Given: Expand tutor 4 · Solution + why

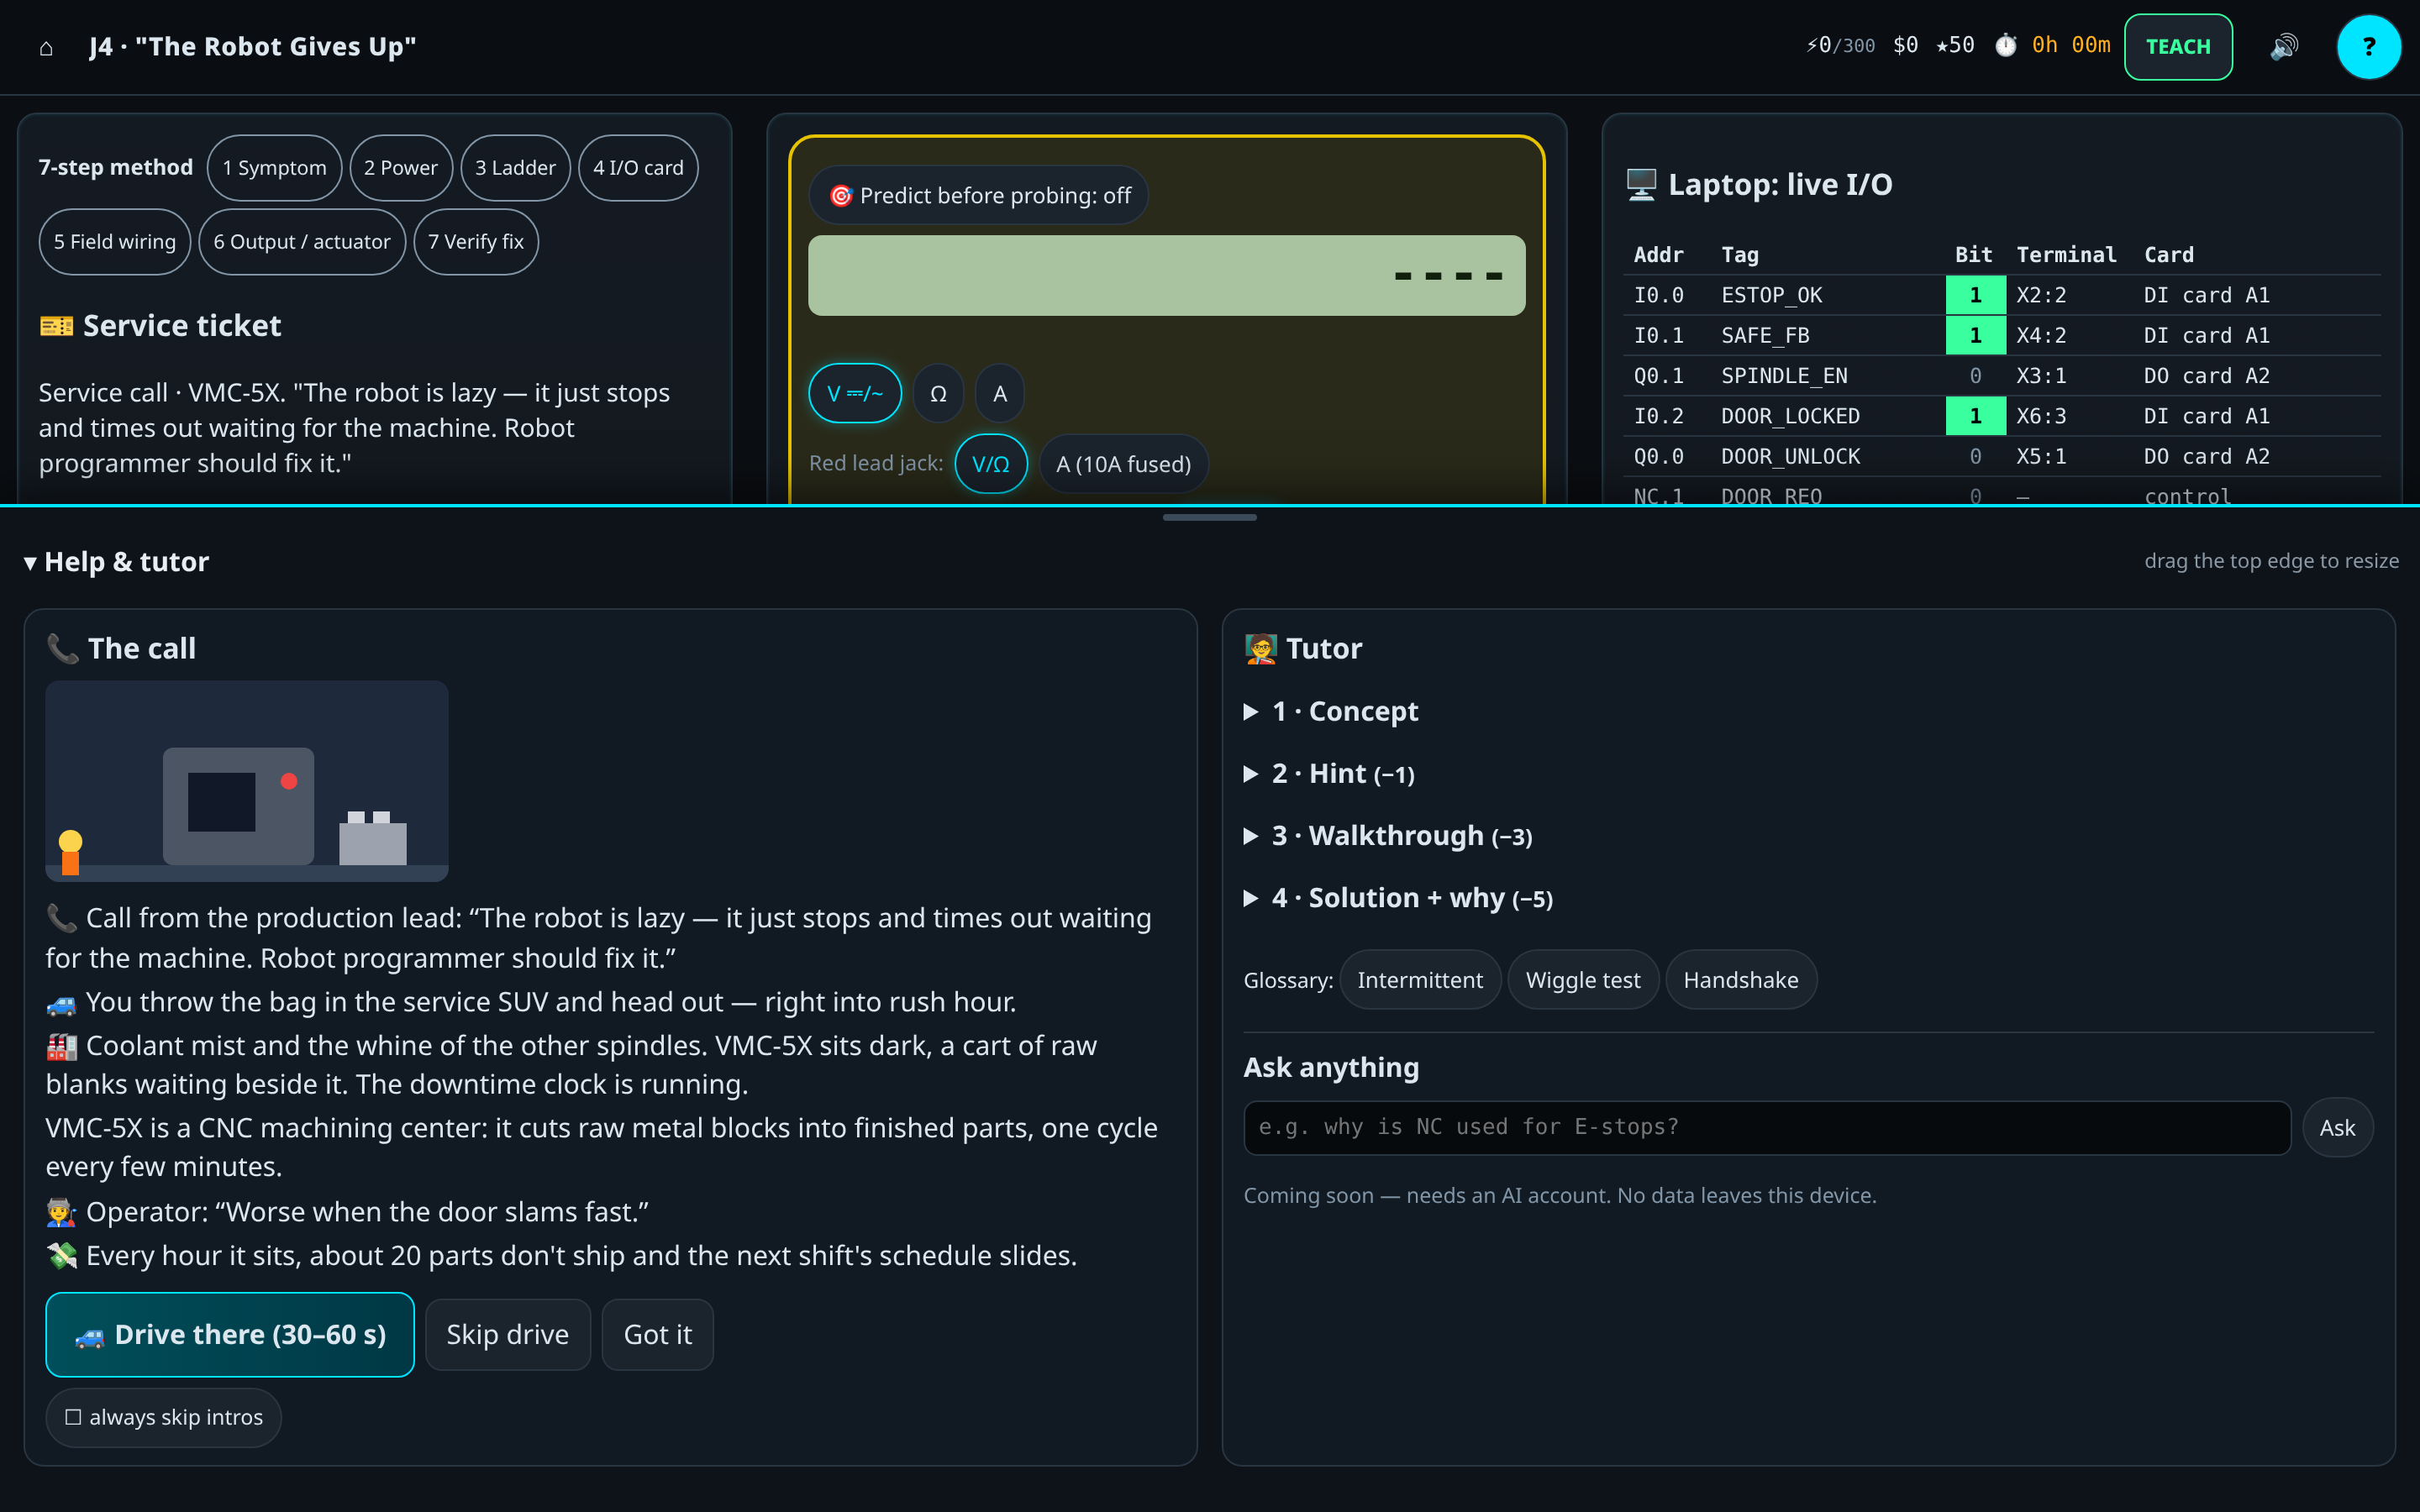Looking at the screenshot, I should [x=1399, y=898].
